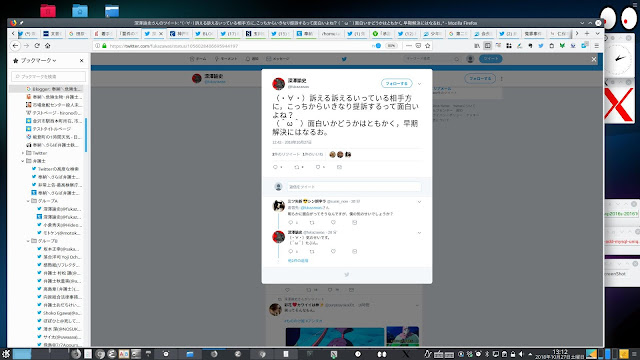640x360 pixels.
Task: Click the blue ツイート compose button
Action: [x=490, y=59]
